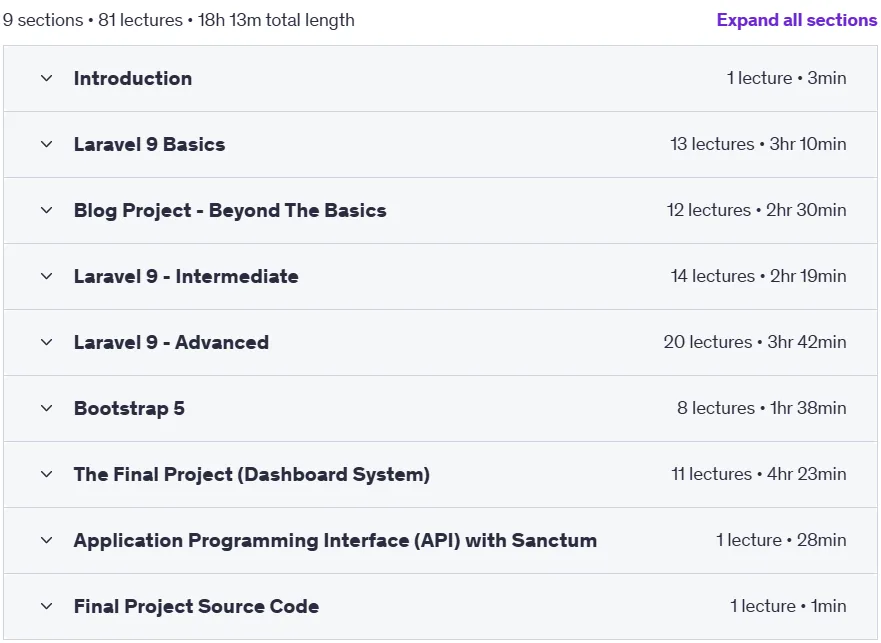The width and height of the screenshot is (881, 643).
Task: Toggle chevron for Laravel 9 - Intermediate
Action: coord(47,277)
